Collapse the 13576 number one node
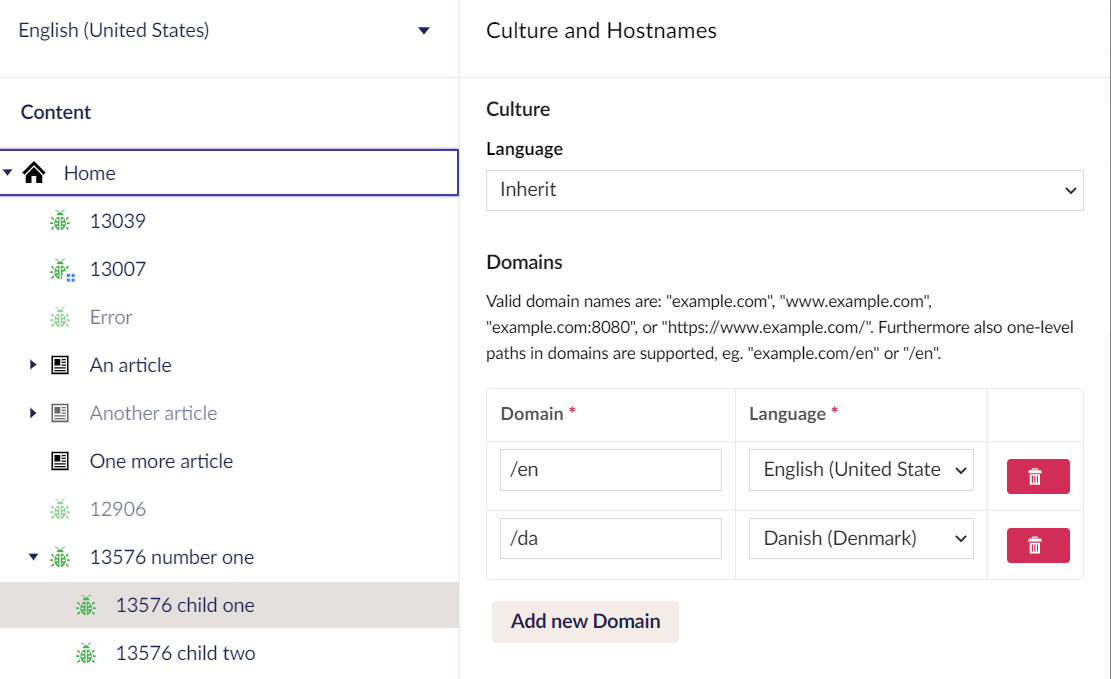Image resolution: width=1111 pixels, height=679 pixels. pyautogui.click(x=33, y=557)
